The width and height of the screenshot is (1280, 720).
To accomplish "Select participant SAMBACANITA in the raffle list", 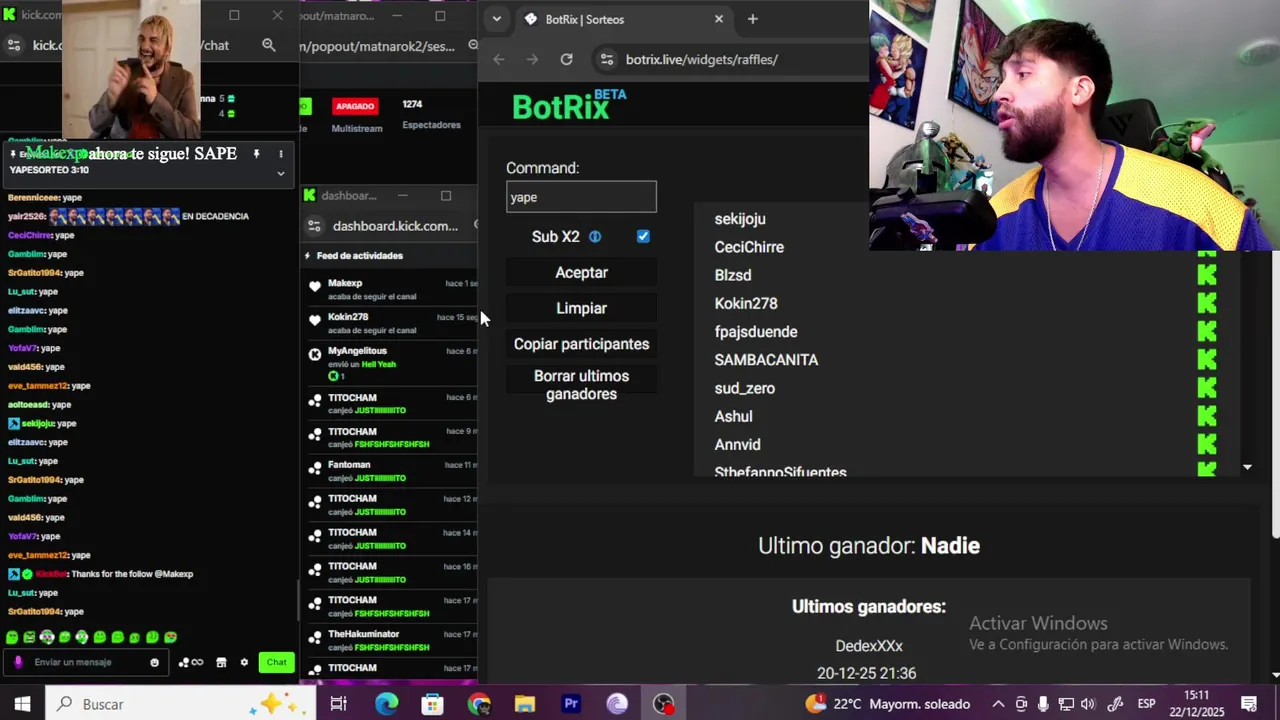I will tap(766, 360).
